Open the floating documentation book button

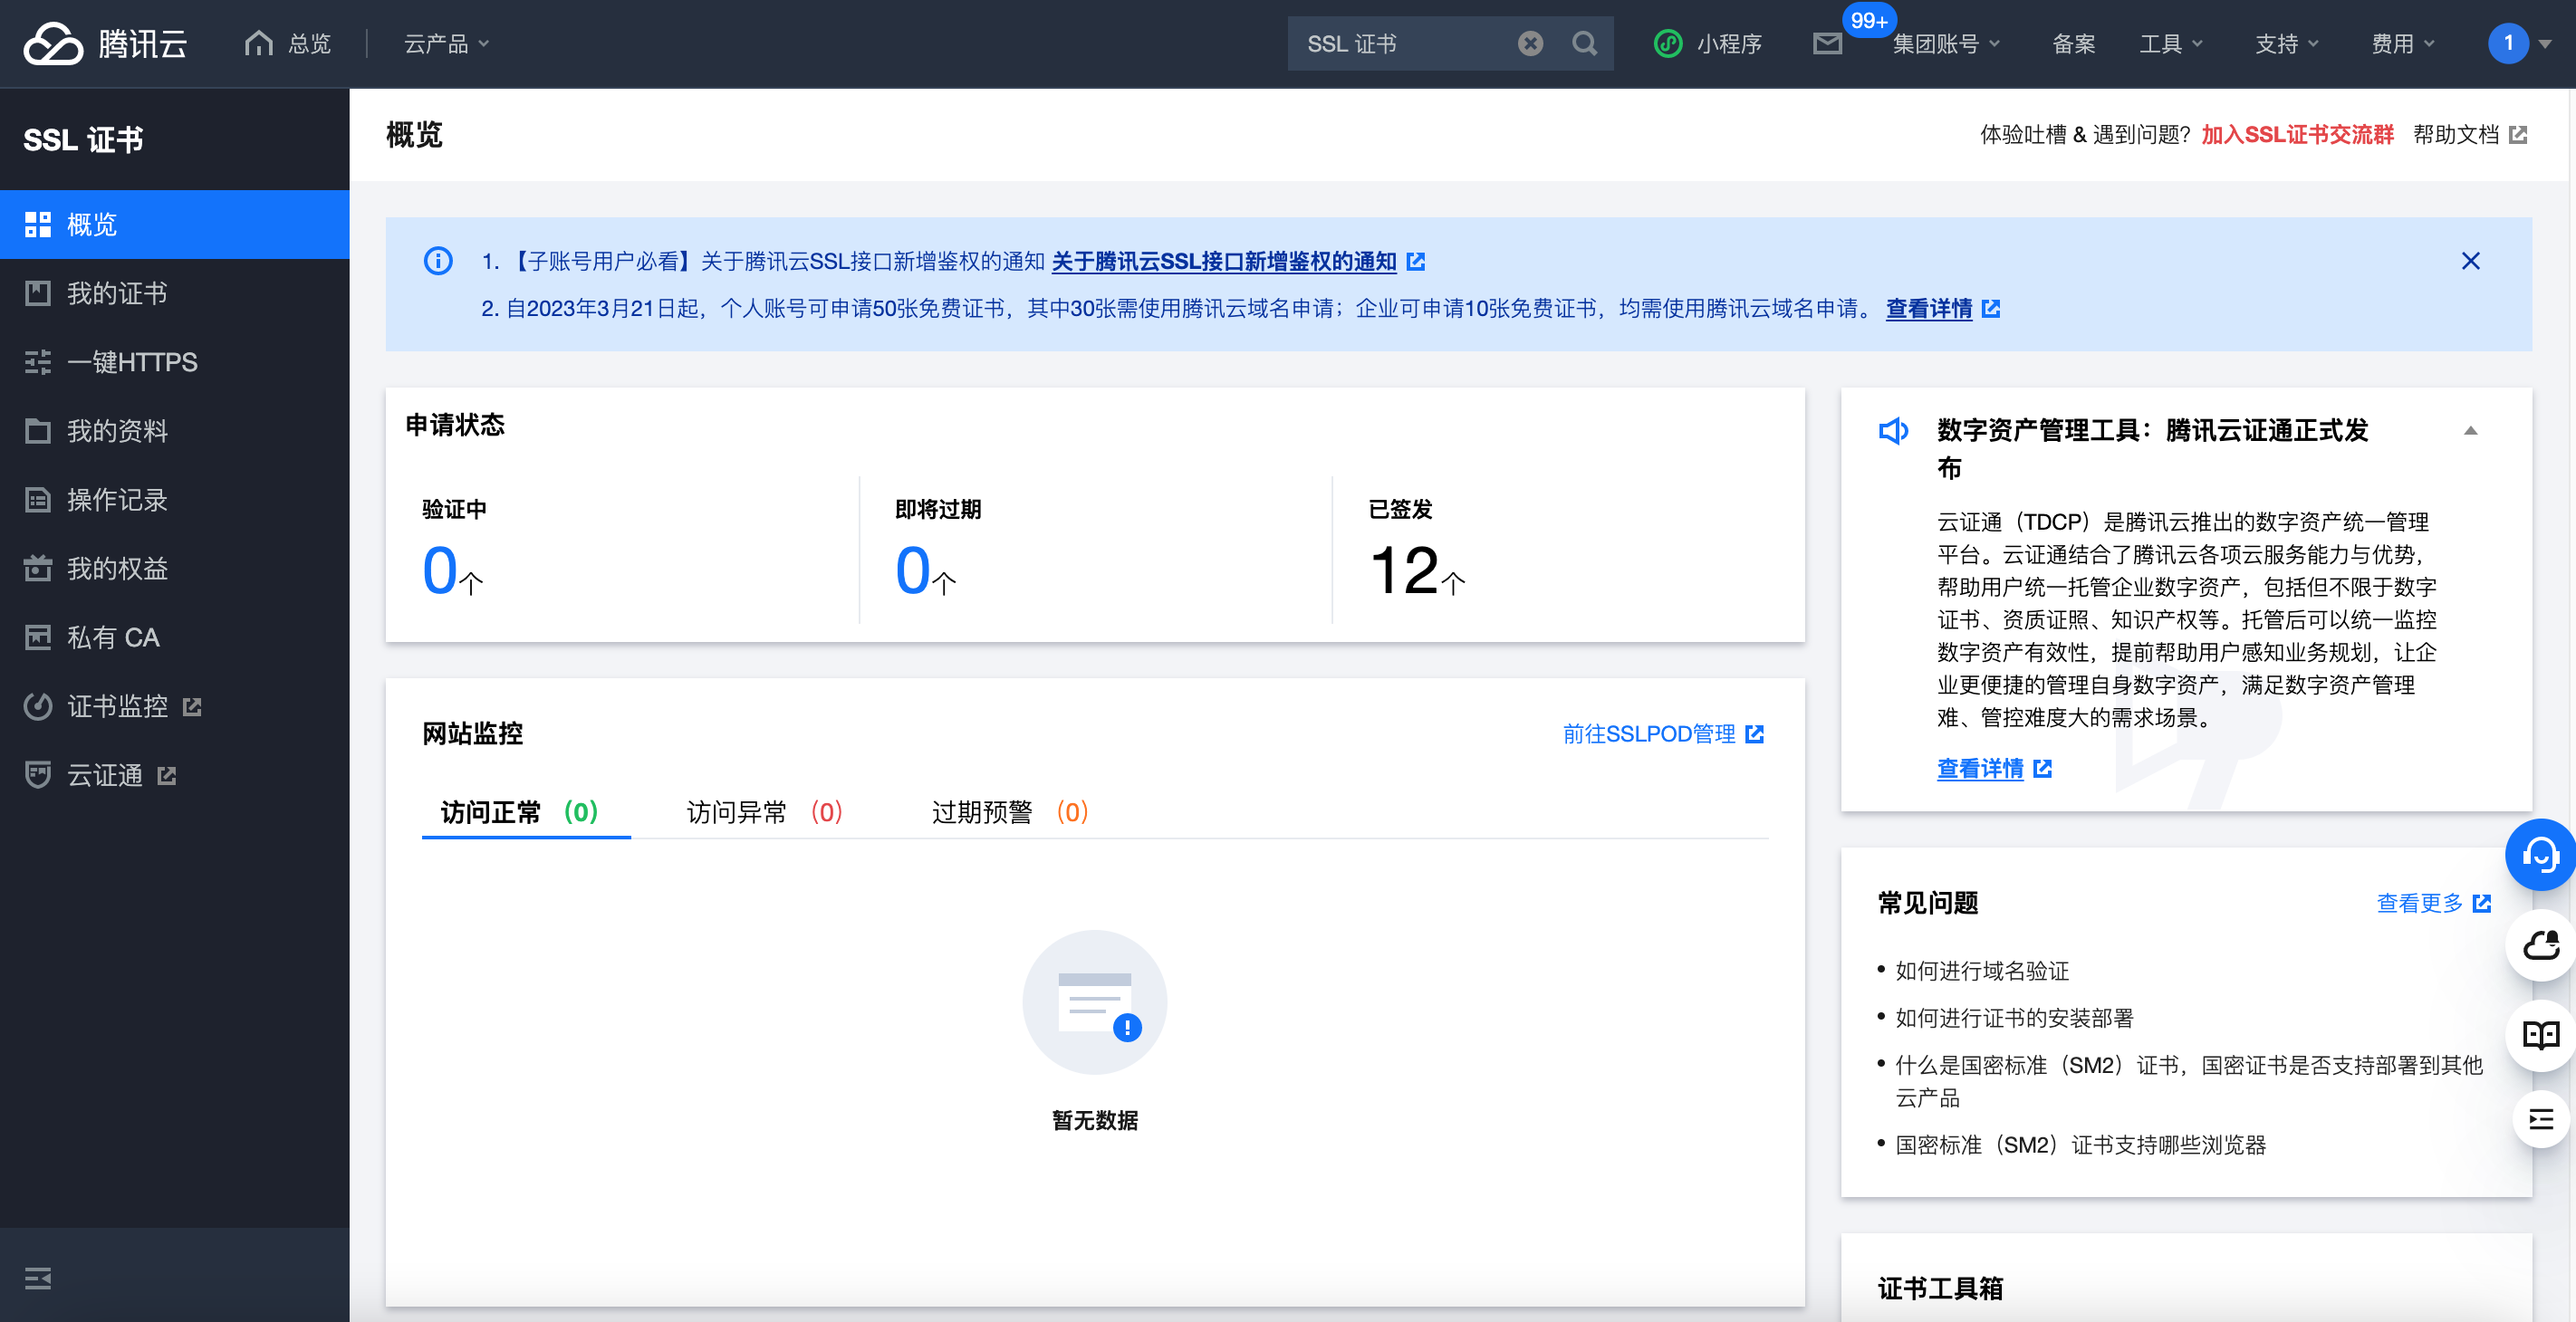pos(2542,1035)
